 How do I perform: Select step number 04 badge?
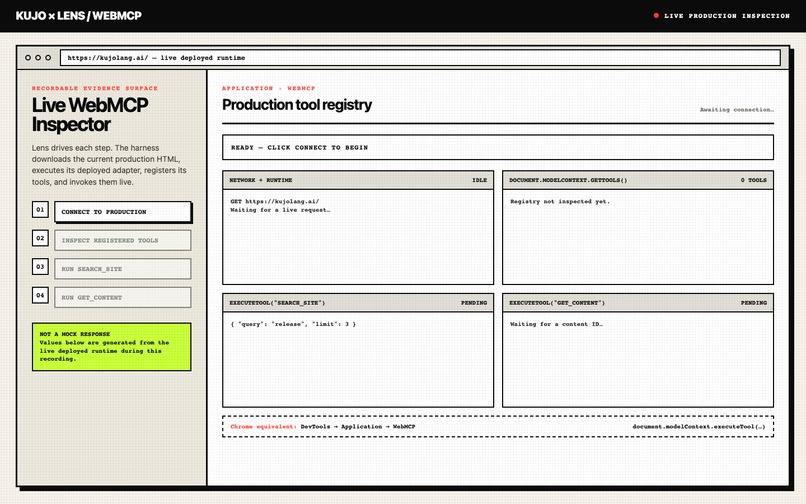click(x=40, y=295)
